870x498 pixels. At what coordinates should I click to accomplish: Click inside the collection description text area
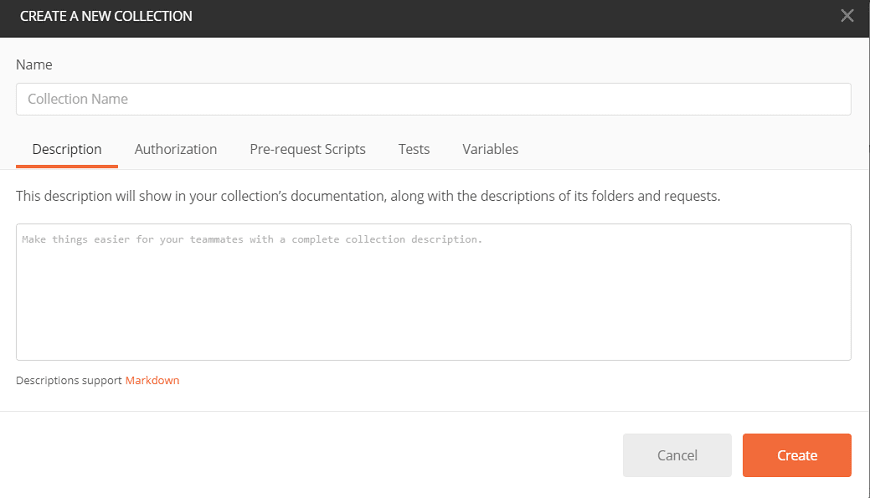point(433,292)
